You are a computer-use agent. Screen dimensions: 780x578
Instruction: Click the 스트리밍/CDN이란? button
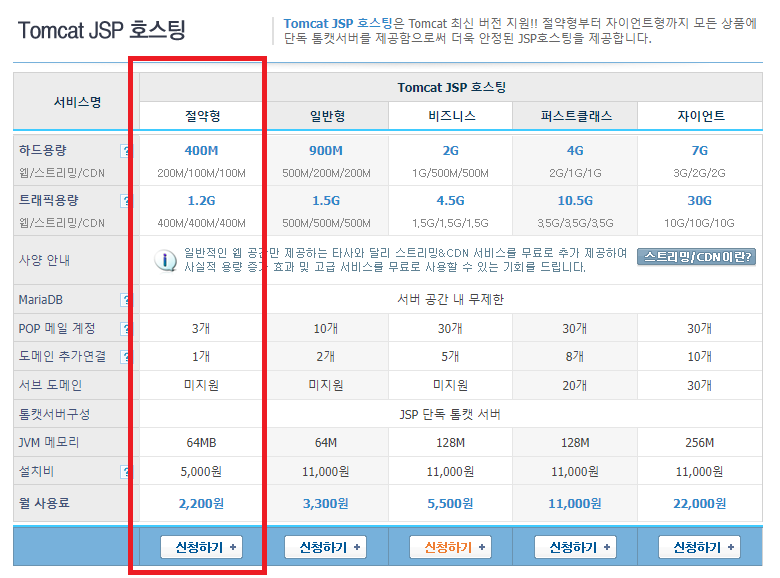click(x=696, y=257)
